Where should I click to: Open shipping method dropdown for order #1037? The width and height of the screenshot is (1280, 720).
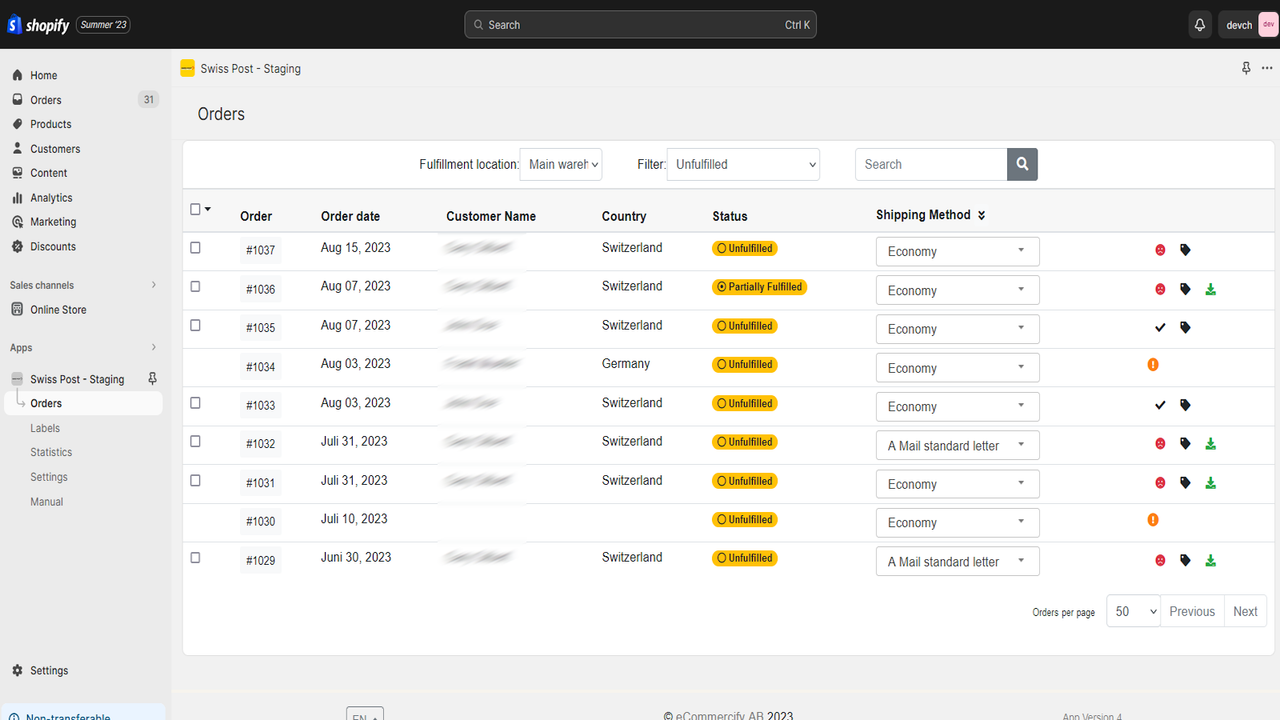point(958,251)
